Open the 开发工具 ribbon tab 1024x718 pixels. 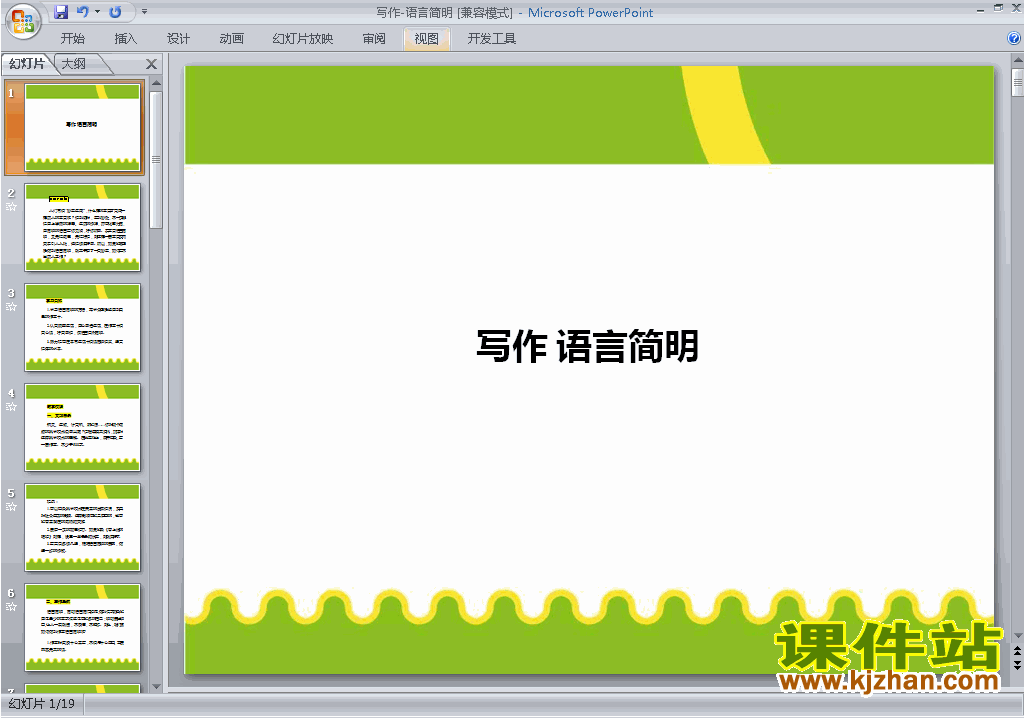coord(492,39)
